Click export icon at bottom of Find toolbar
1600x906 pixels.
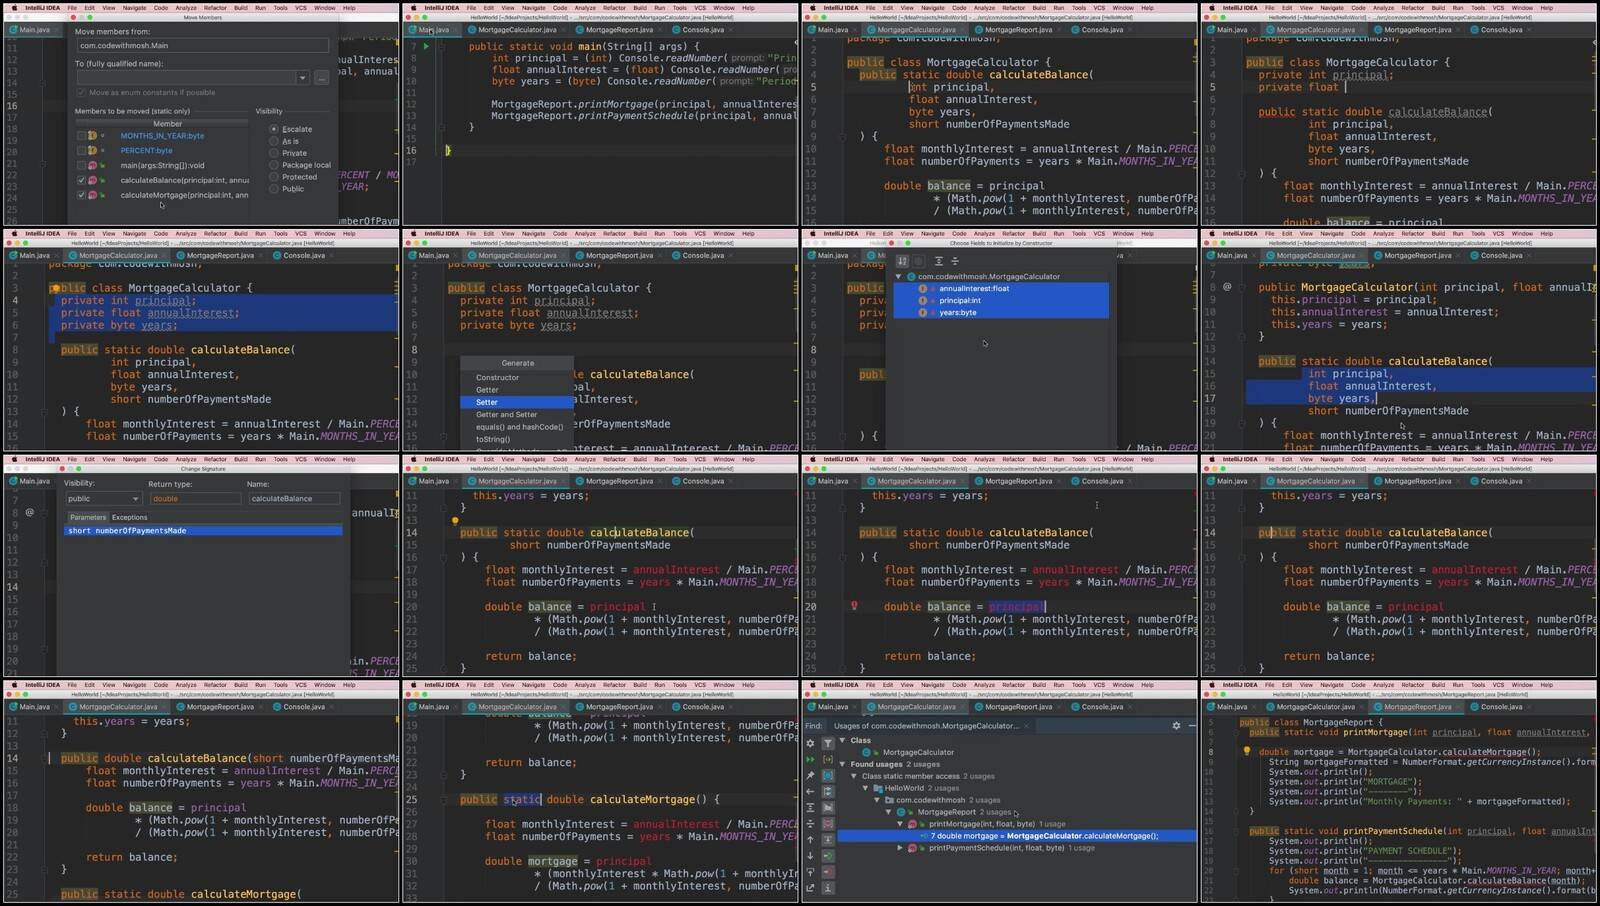810,888
